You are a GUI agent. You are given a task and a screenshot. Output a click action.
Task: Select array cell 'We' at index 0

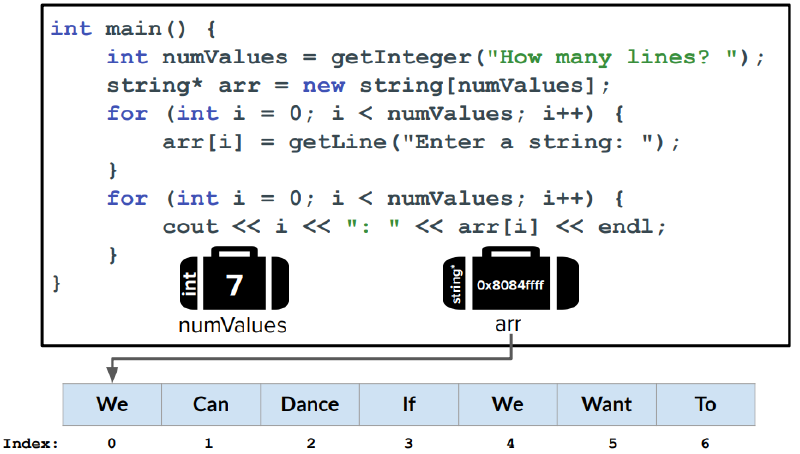(112, 405)
